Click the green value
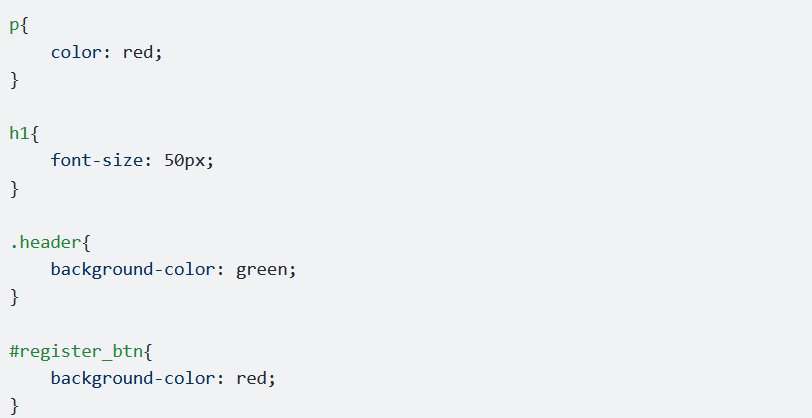This screenshot has width=812, height=418. click(262, 269)
